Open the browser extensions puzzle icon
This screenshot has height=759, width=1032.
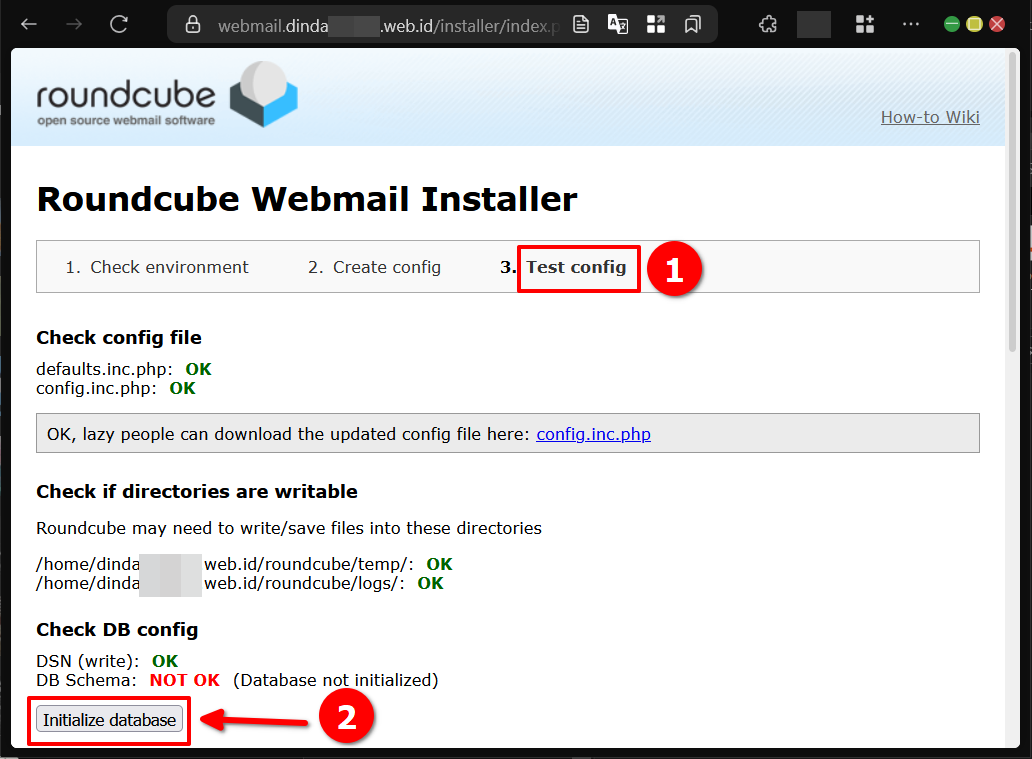(768, 24)
